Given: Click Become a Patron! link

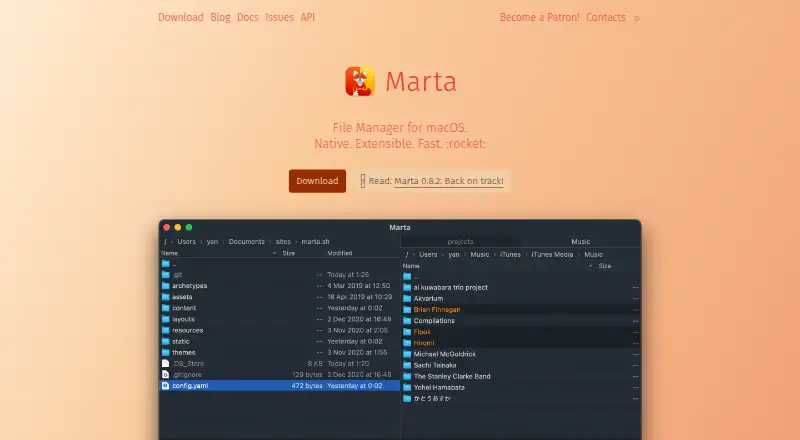Looking at the screenshot, I should (539, 17).
